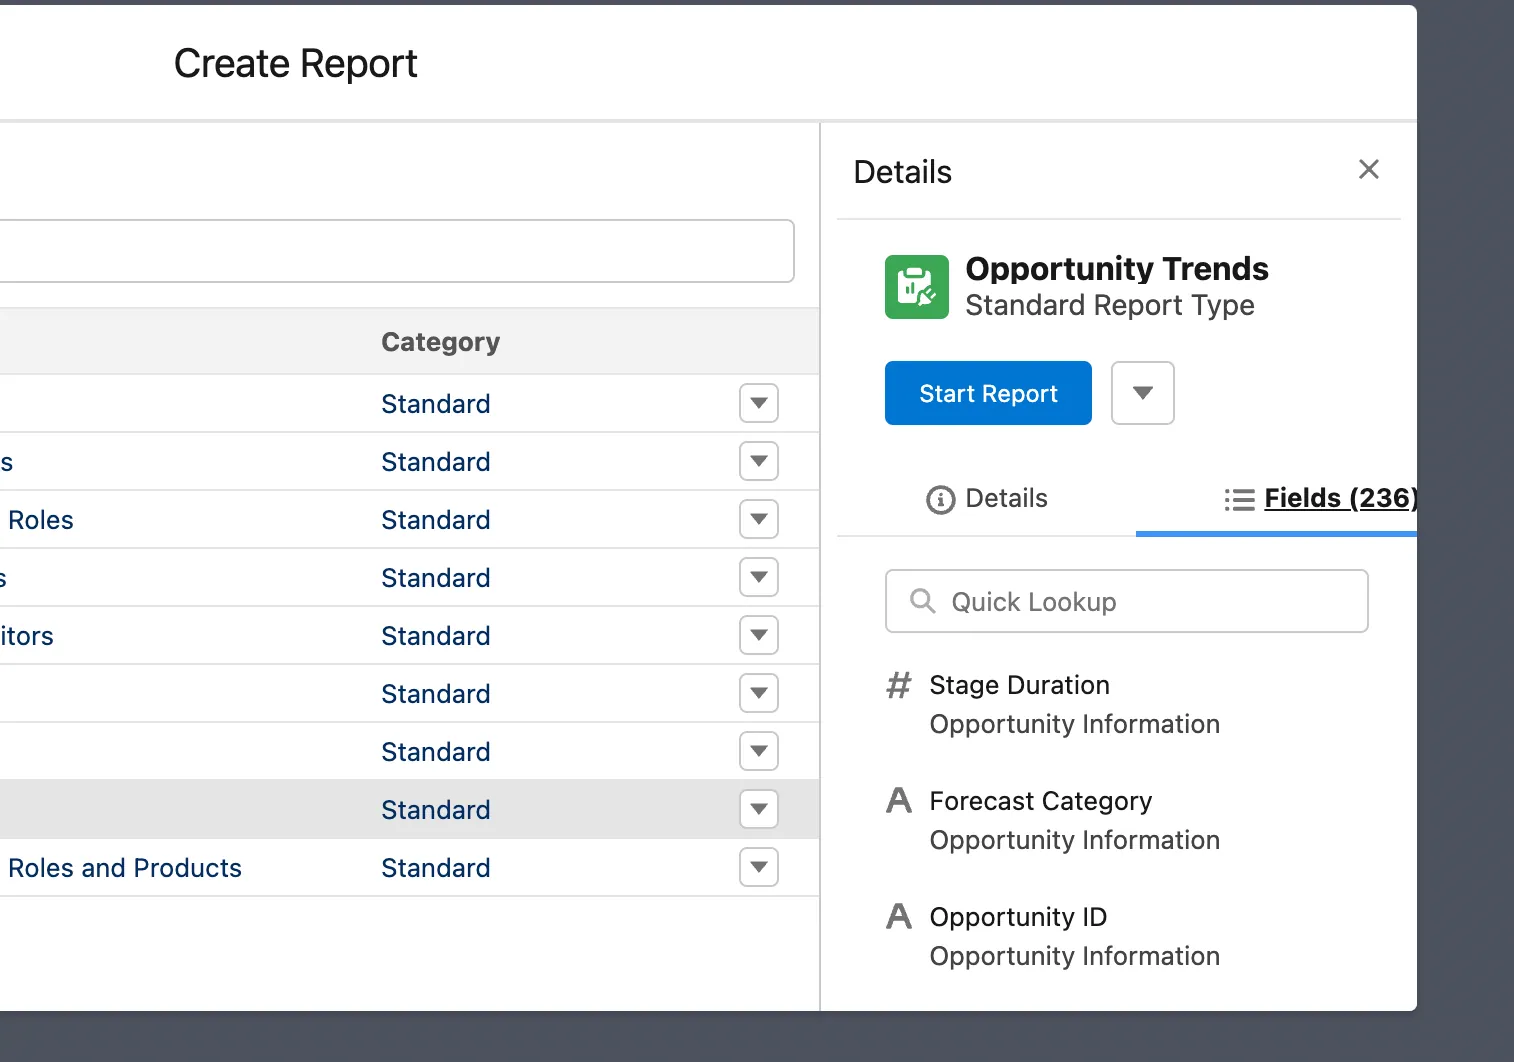
Task: Open row menu for the 'itors' row
Action: (x=759, y=635)
